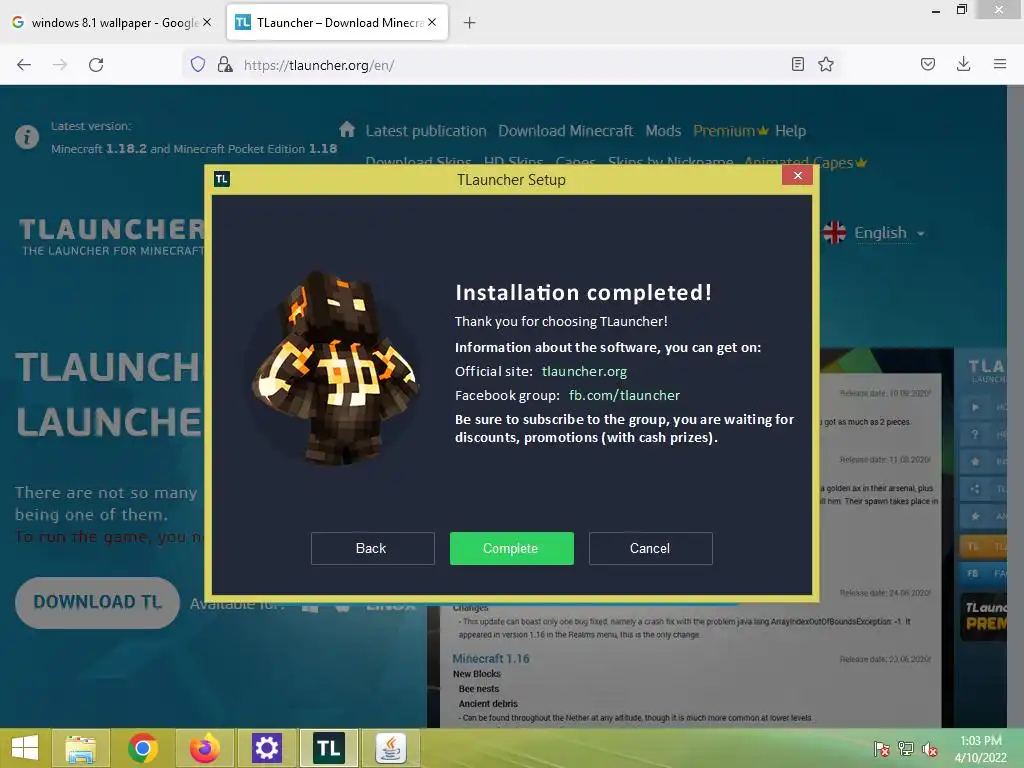Viewport: 1024px width, 768px height.
Task: Click the Back button in TLauncher Setup
Action: pos(372,548)
